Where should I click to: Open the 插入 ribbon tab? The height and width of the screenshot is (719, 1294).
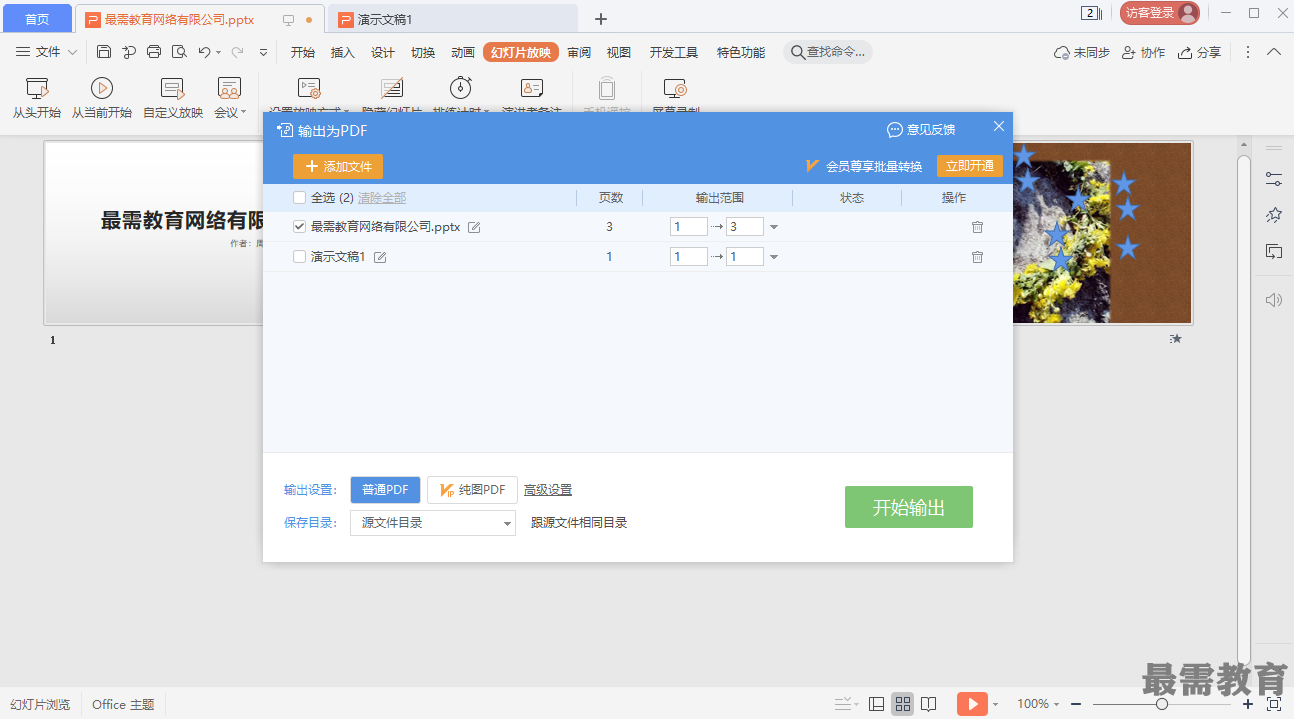[343, 53]
